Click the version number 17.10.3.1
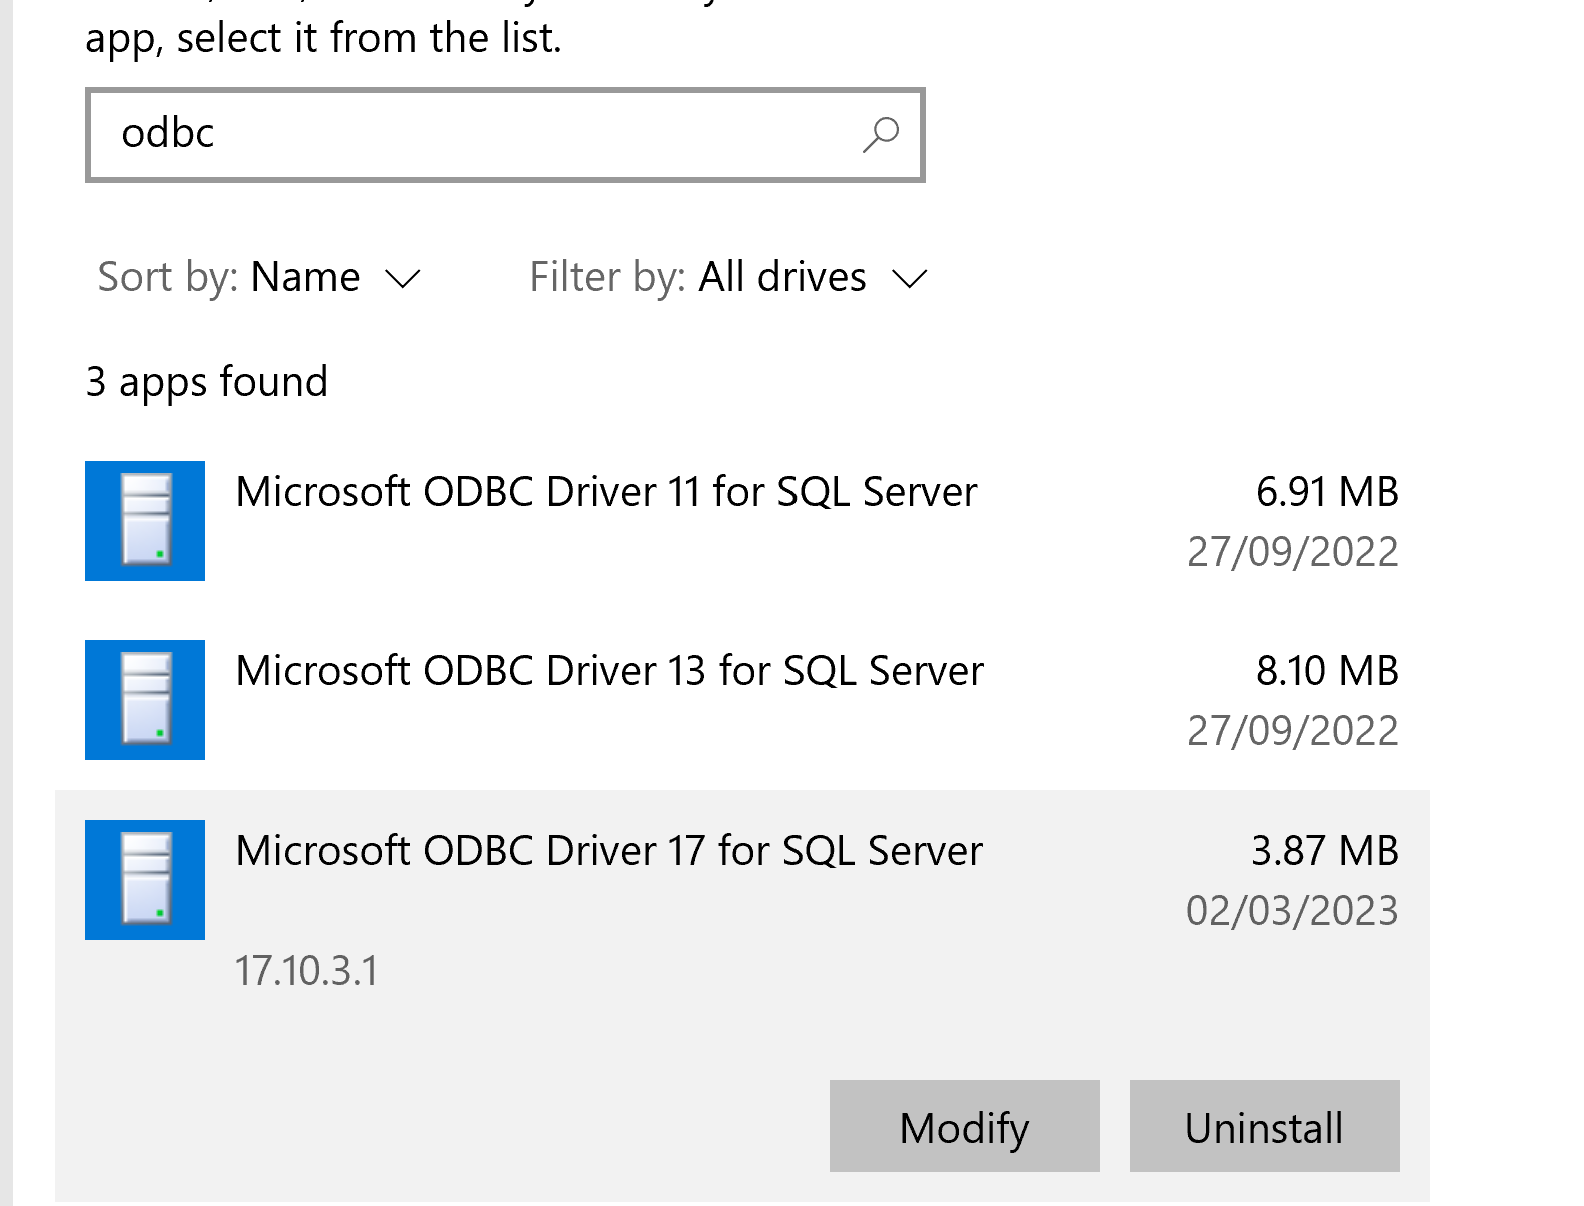 pos(306,971)
